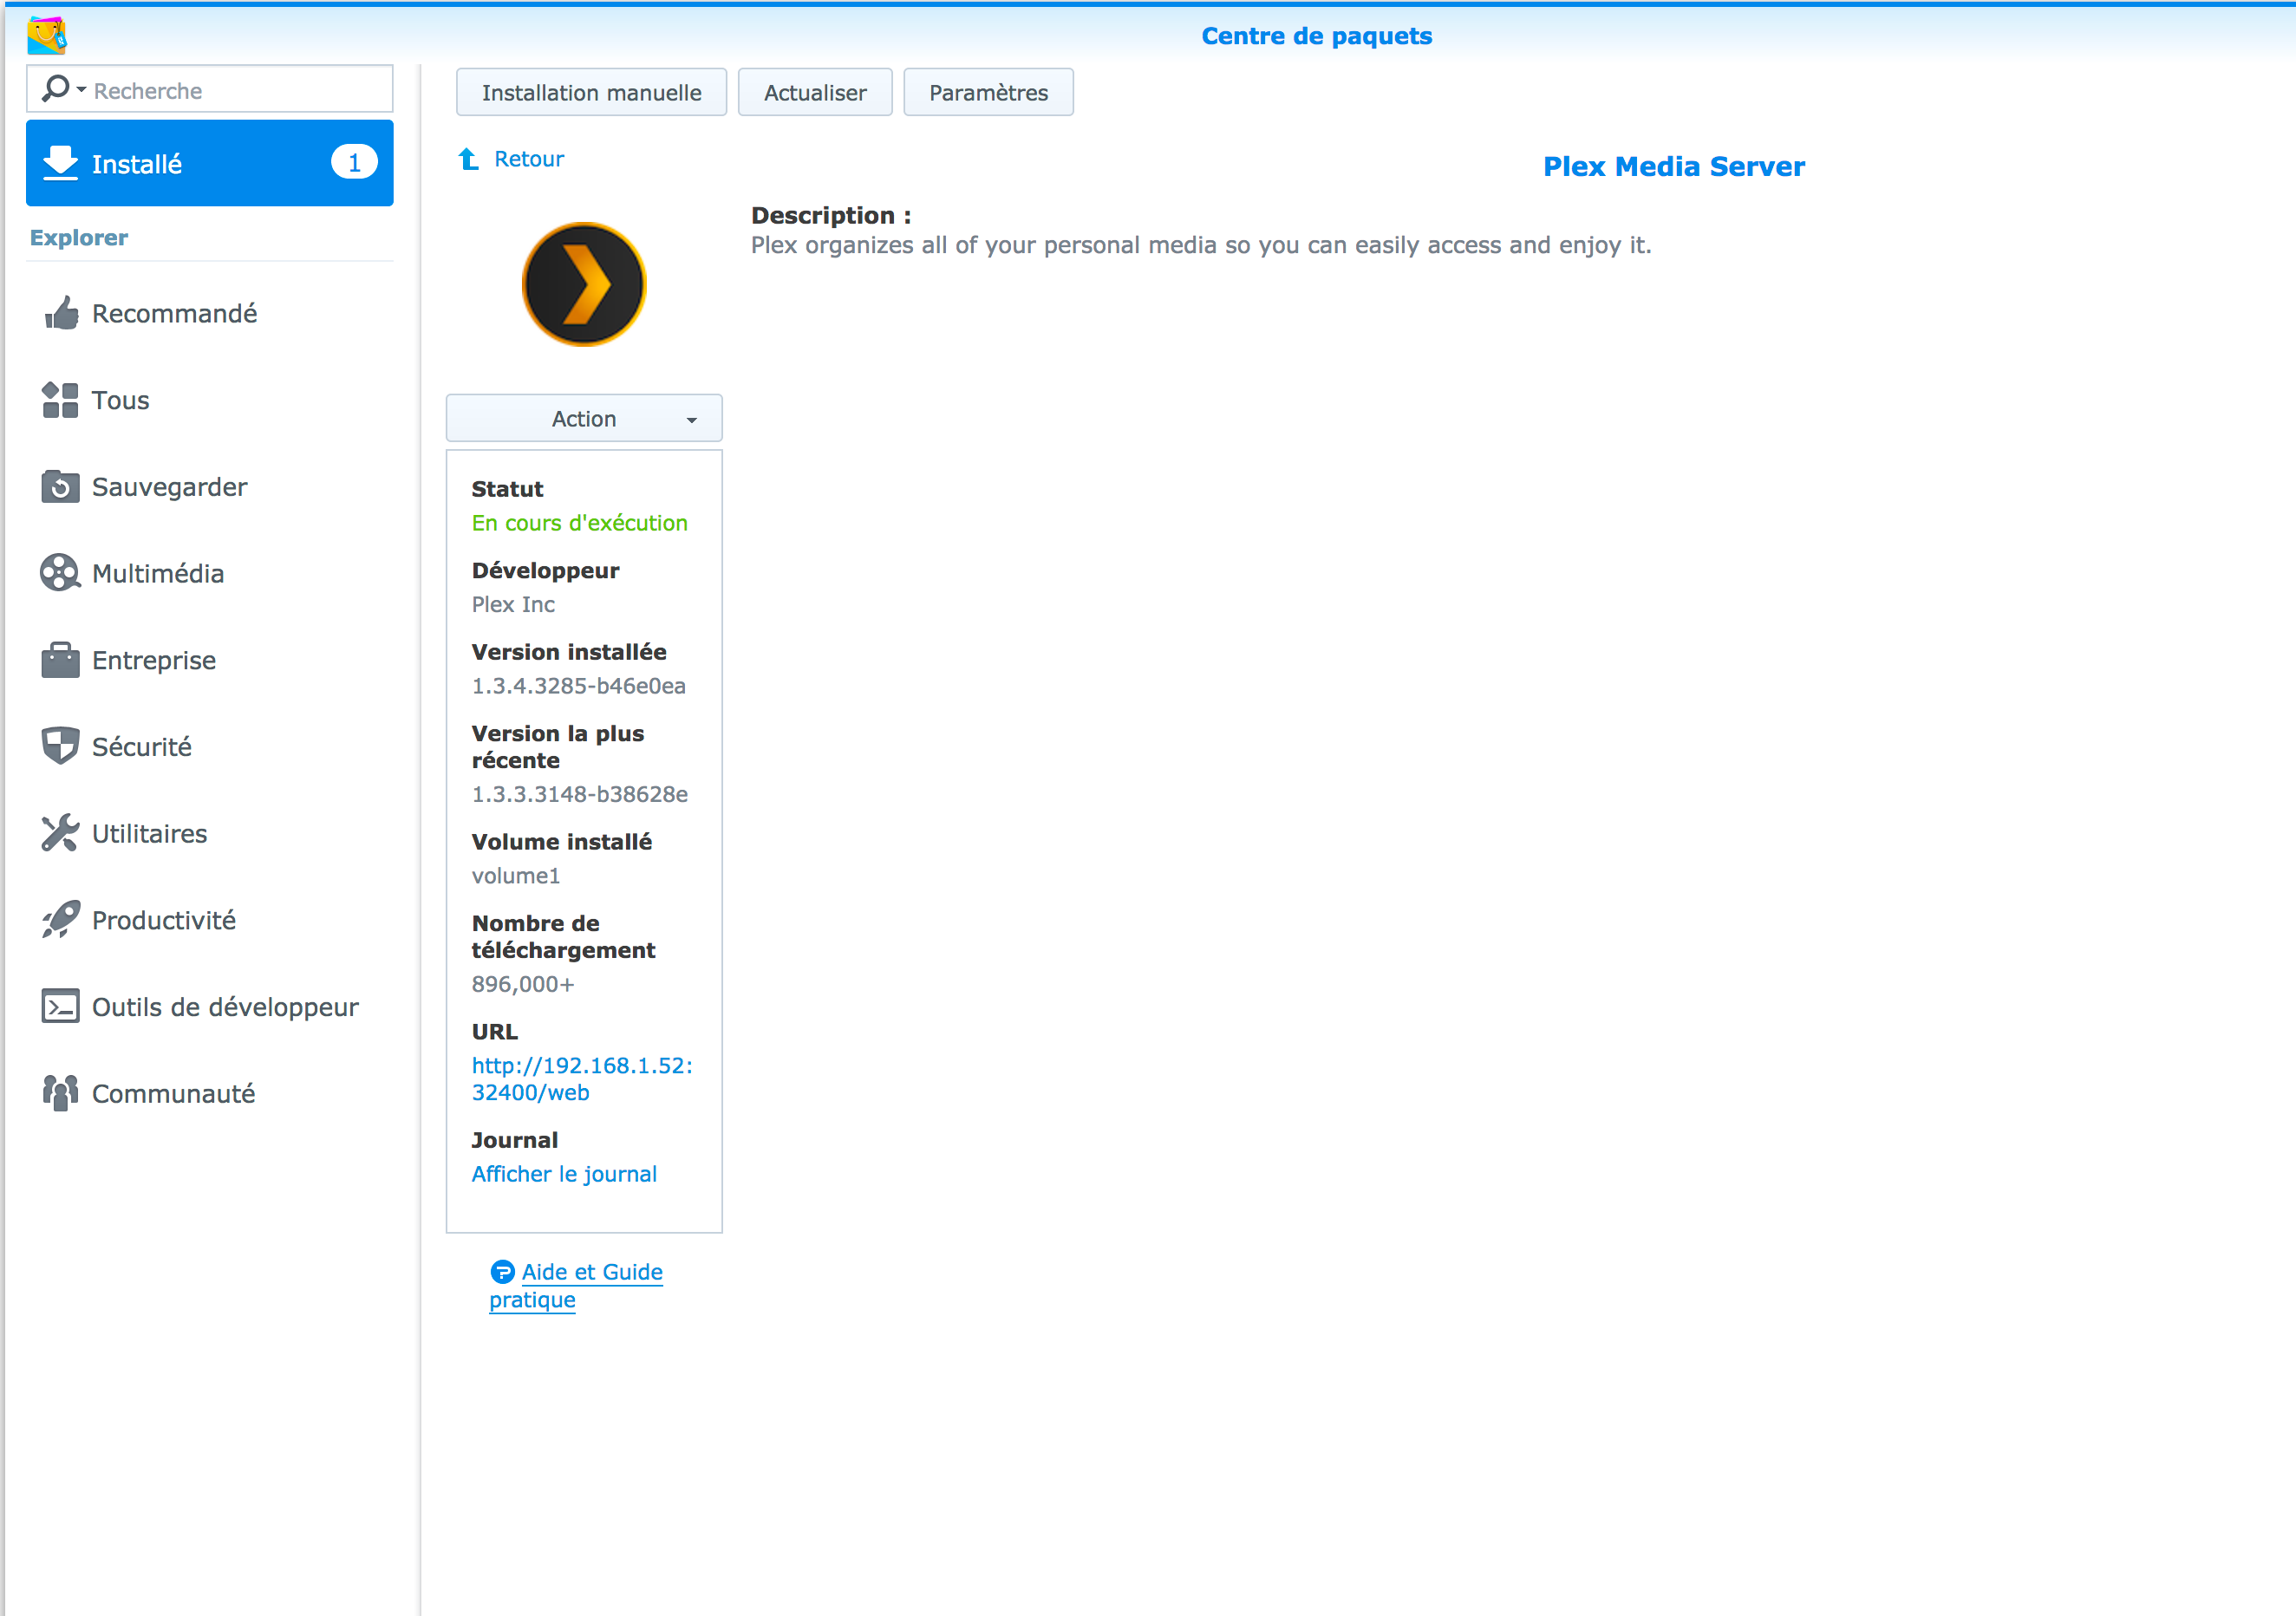Click the Outils de développeur terminal icon
The width and height of the screenshot is (2296, 1616).
click(x=61, y=1006)
